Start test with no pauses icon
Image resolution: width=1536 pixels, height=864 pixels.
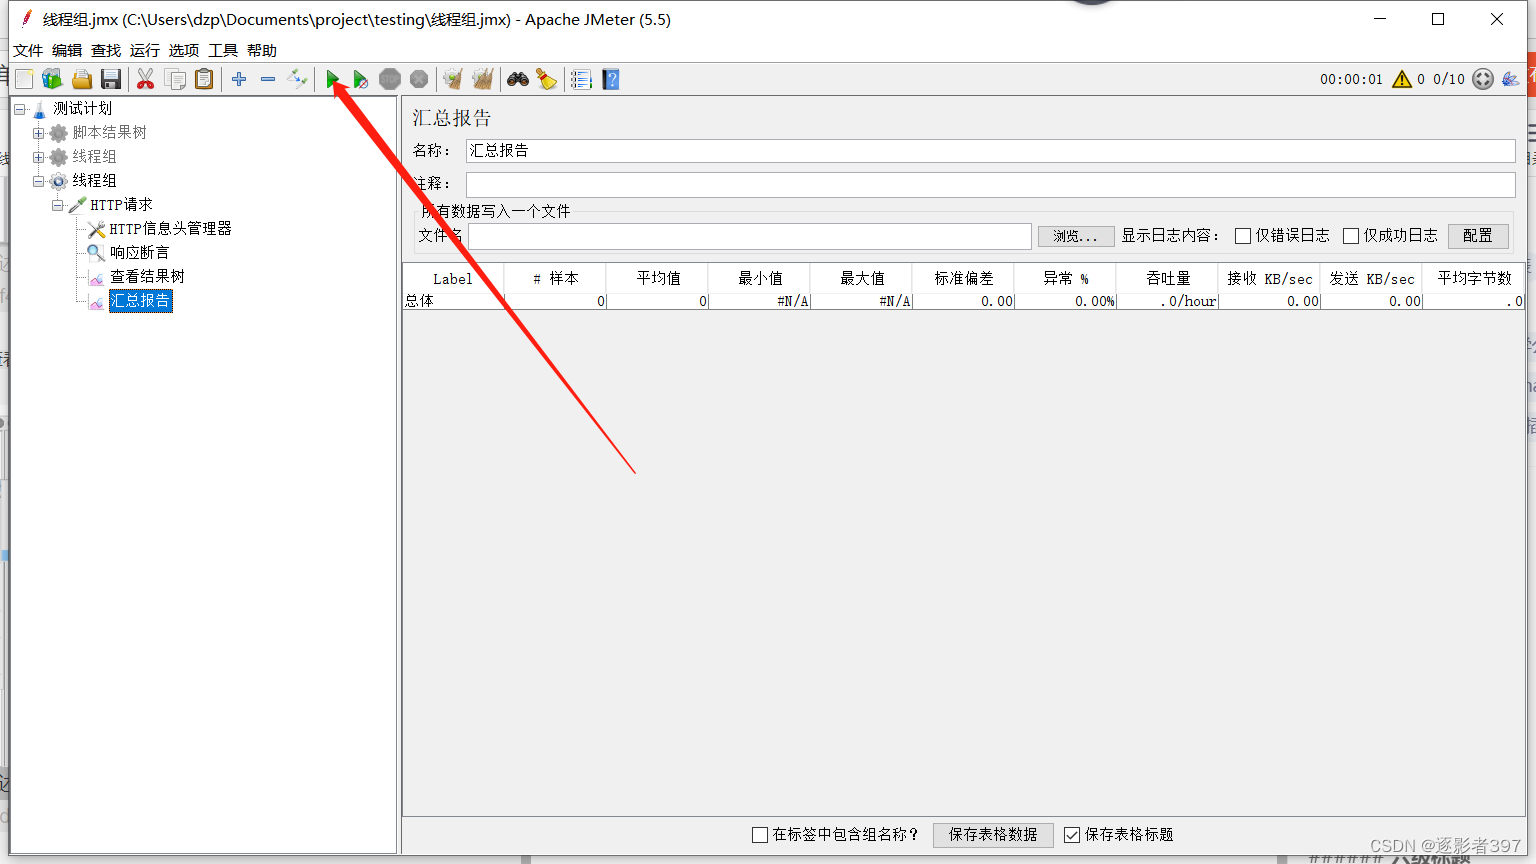[x=361, y=79]
